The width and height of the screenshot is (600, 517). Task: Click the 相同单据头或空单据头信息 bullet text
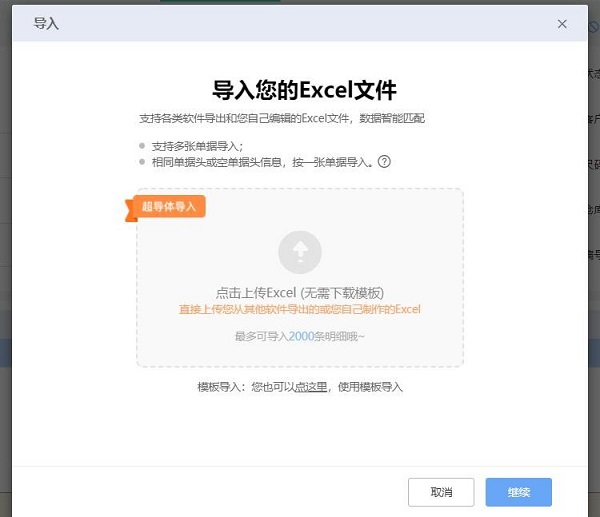point(262,162)
